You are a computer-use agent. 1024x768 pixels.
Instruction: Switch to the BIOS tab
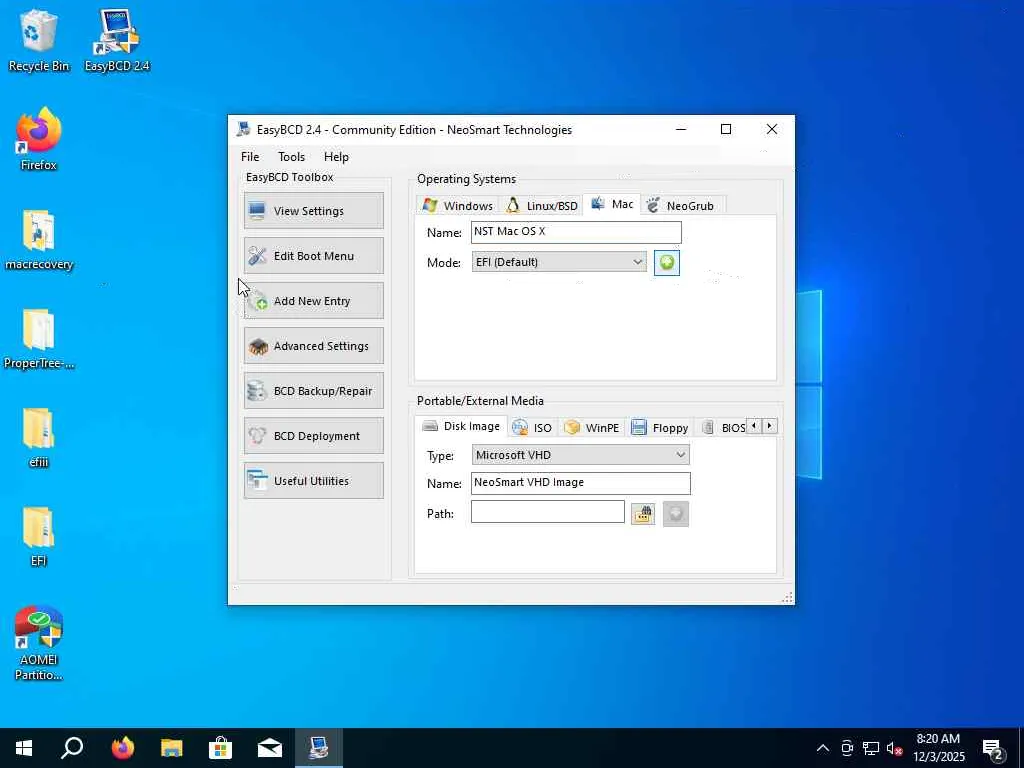pyautogui.click(x=724, y=428)
